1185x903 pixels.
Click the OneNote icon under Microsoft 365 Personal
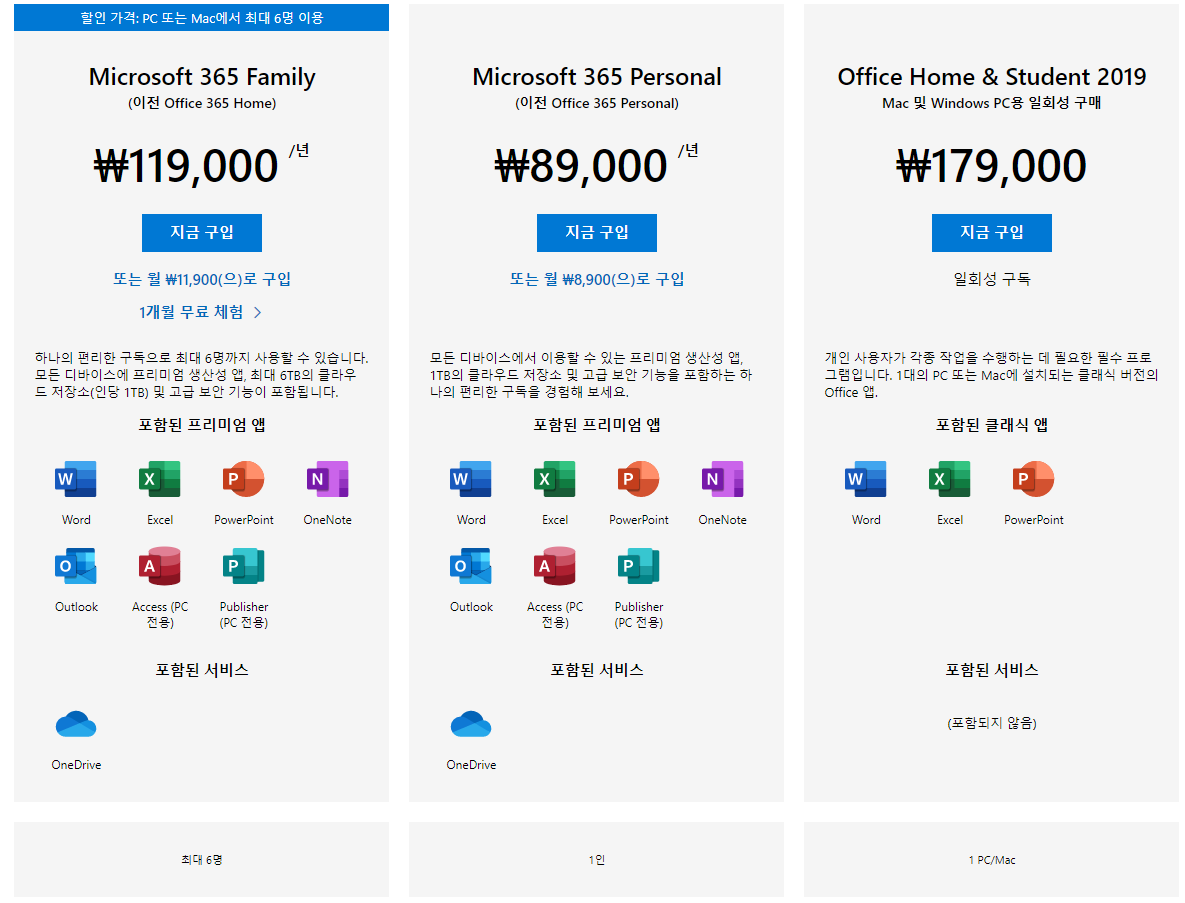point(722,478)
